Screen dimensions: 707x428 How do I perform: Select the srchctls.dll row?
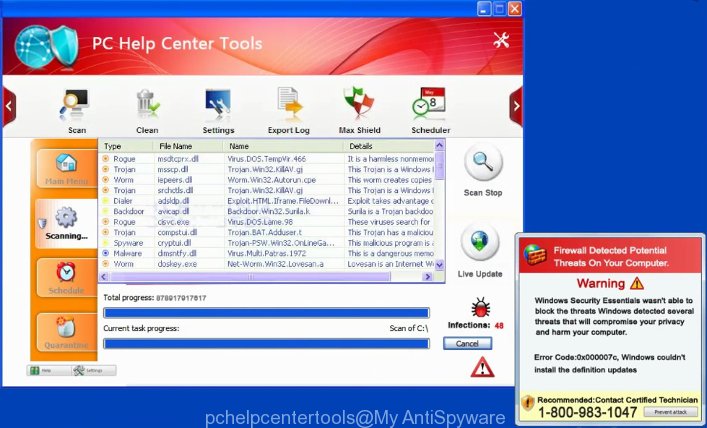266,190
